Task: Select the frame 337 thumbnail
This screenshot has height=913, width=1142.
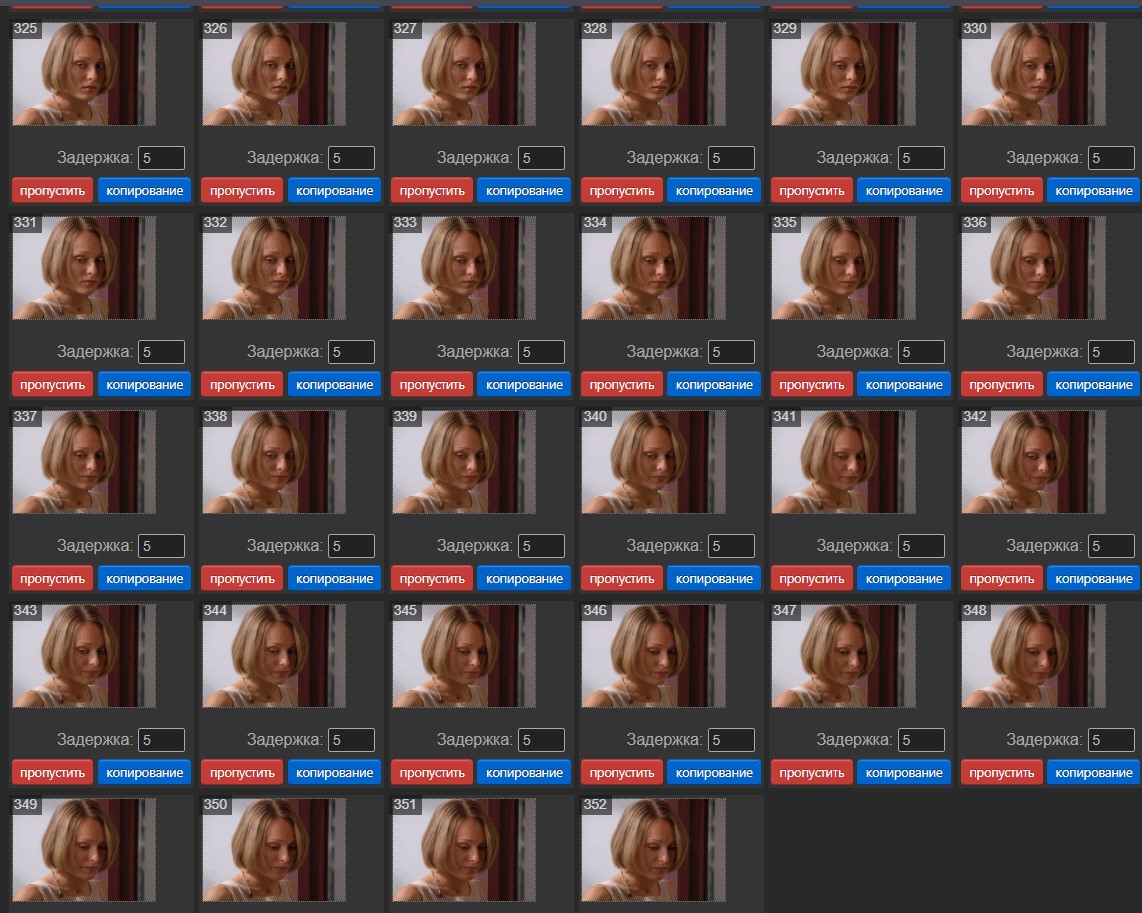Action: coord(84,462)
